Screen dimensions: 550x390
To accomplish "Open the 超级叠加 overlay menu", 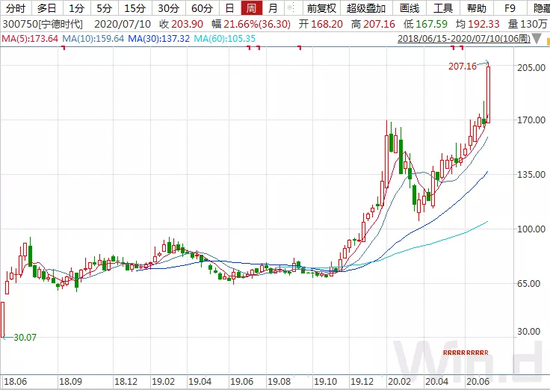I will tap(366, 8).
